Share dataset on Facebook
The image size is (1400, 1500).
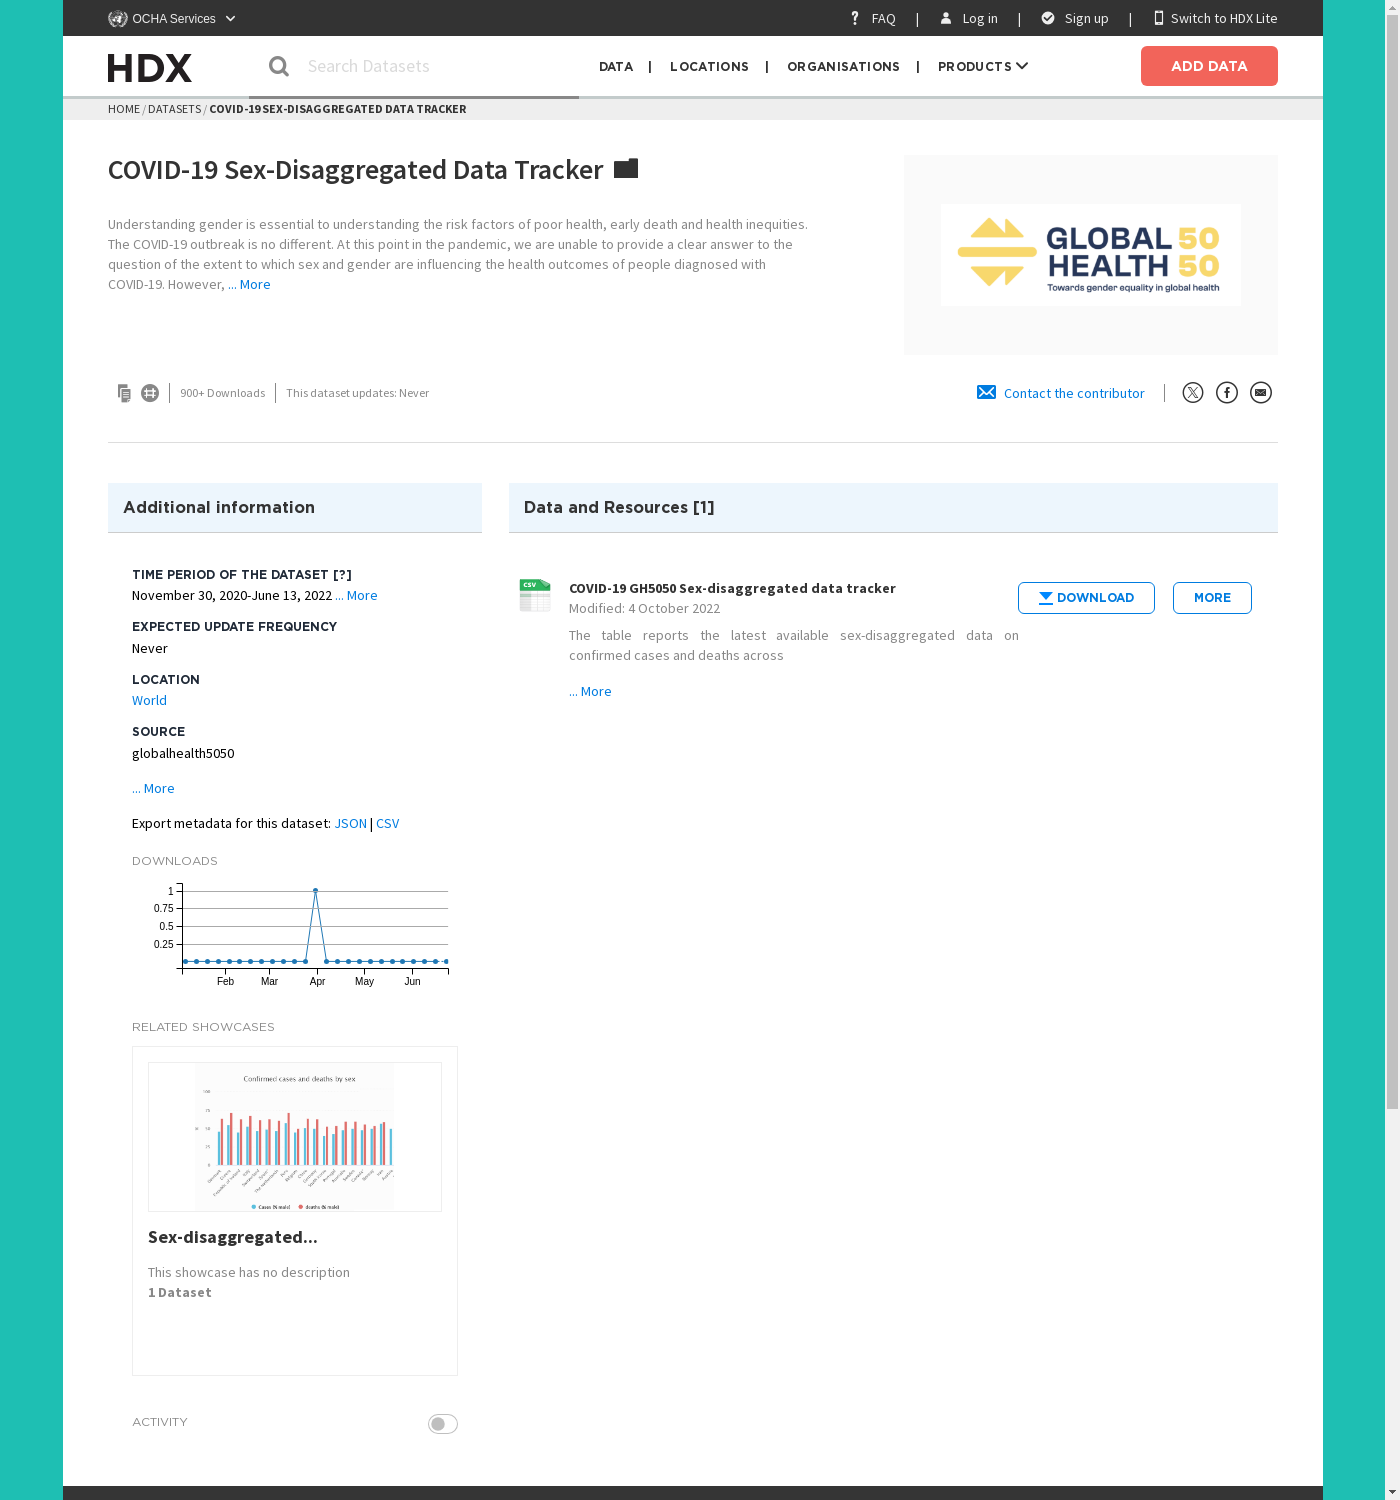(1226, 393)
